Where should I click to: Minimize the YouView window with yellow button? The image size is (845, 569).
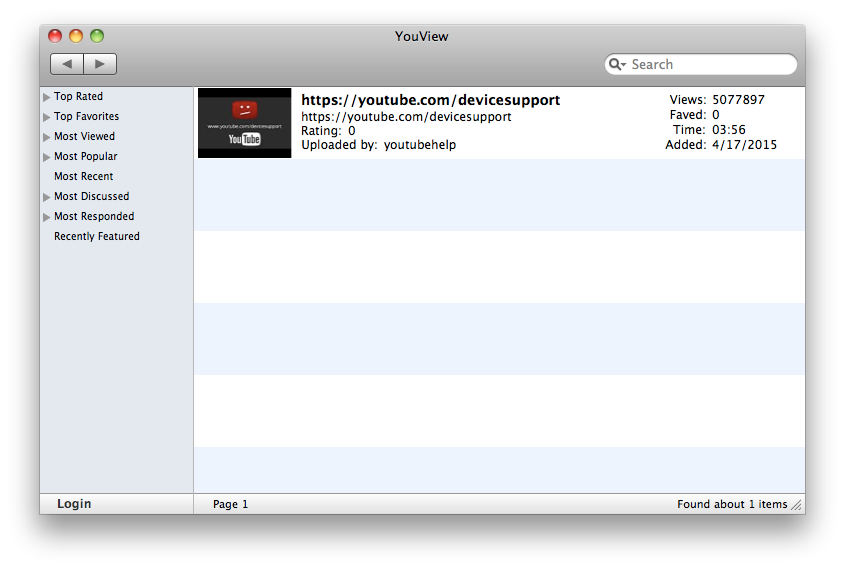76,36
